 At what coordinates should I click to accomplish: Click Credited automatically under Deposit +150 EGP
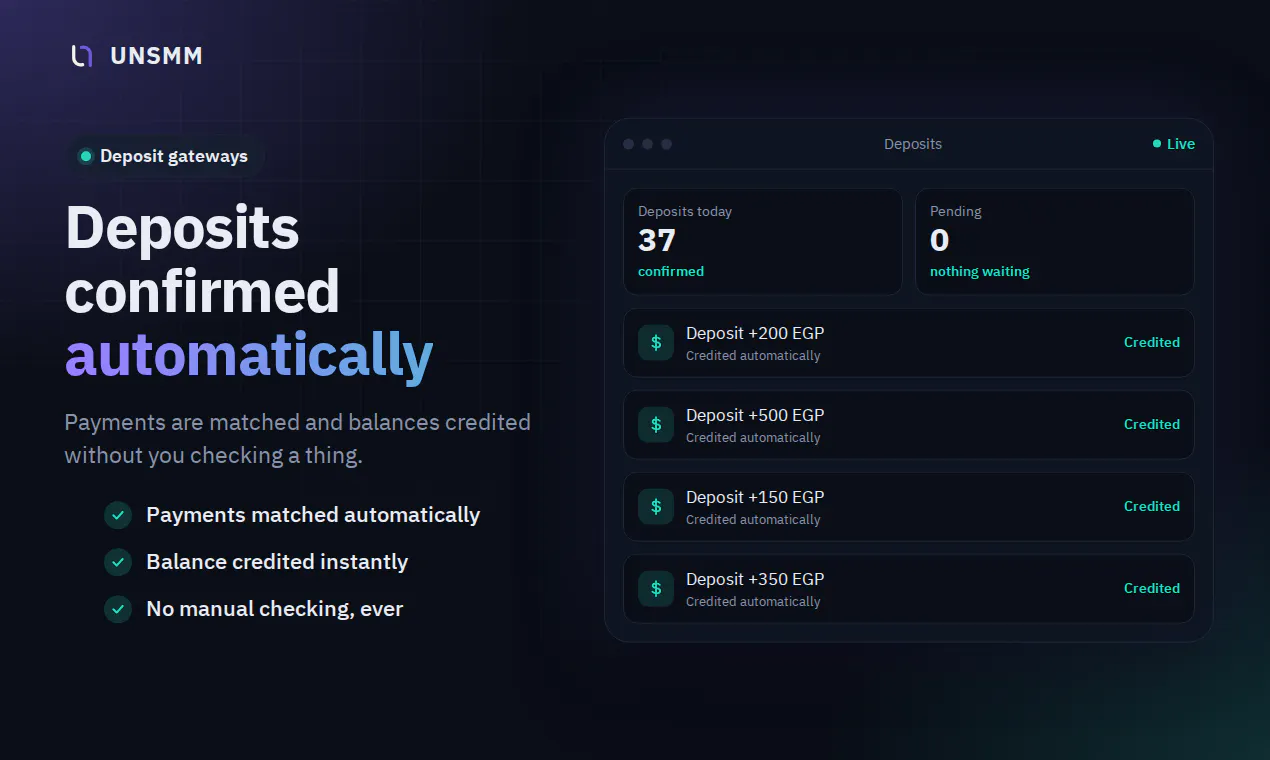pyautogui.click(x=753, y=520)
